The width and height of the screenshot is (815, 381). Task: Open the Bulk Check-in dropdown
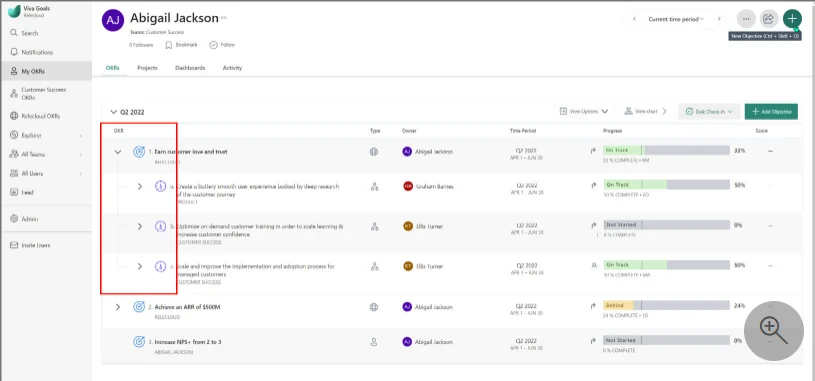(709, 111)
